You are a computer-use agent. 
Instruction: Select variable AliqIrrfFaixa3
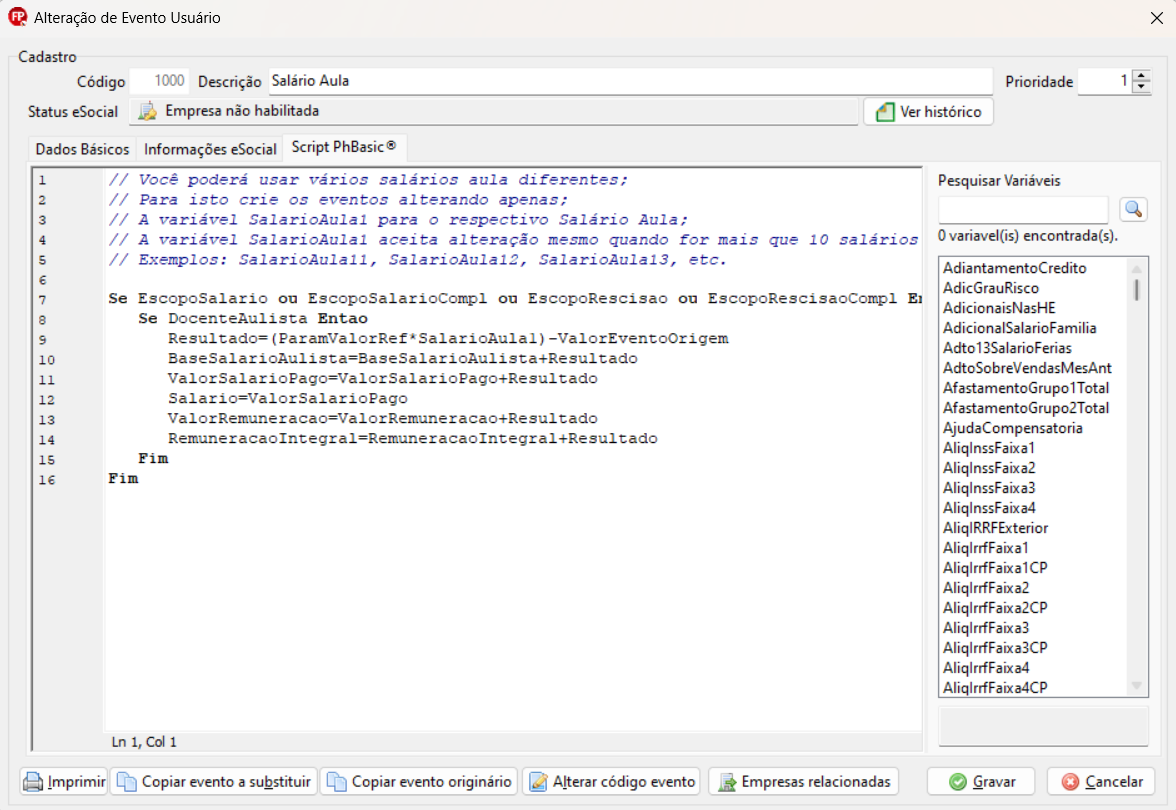pos(986,628)
